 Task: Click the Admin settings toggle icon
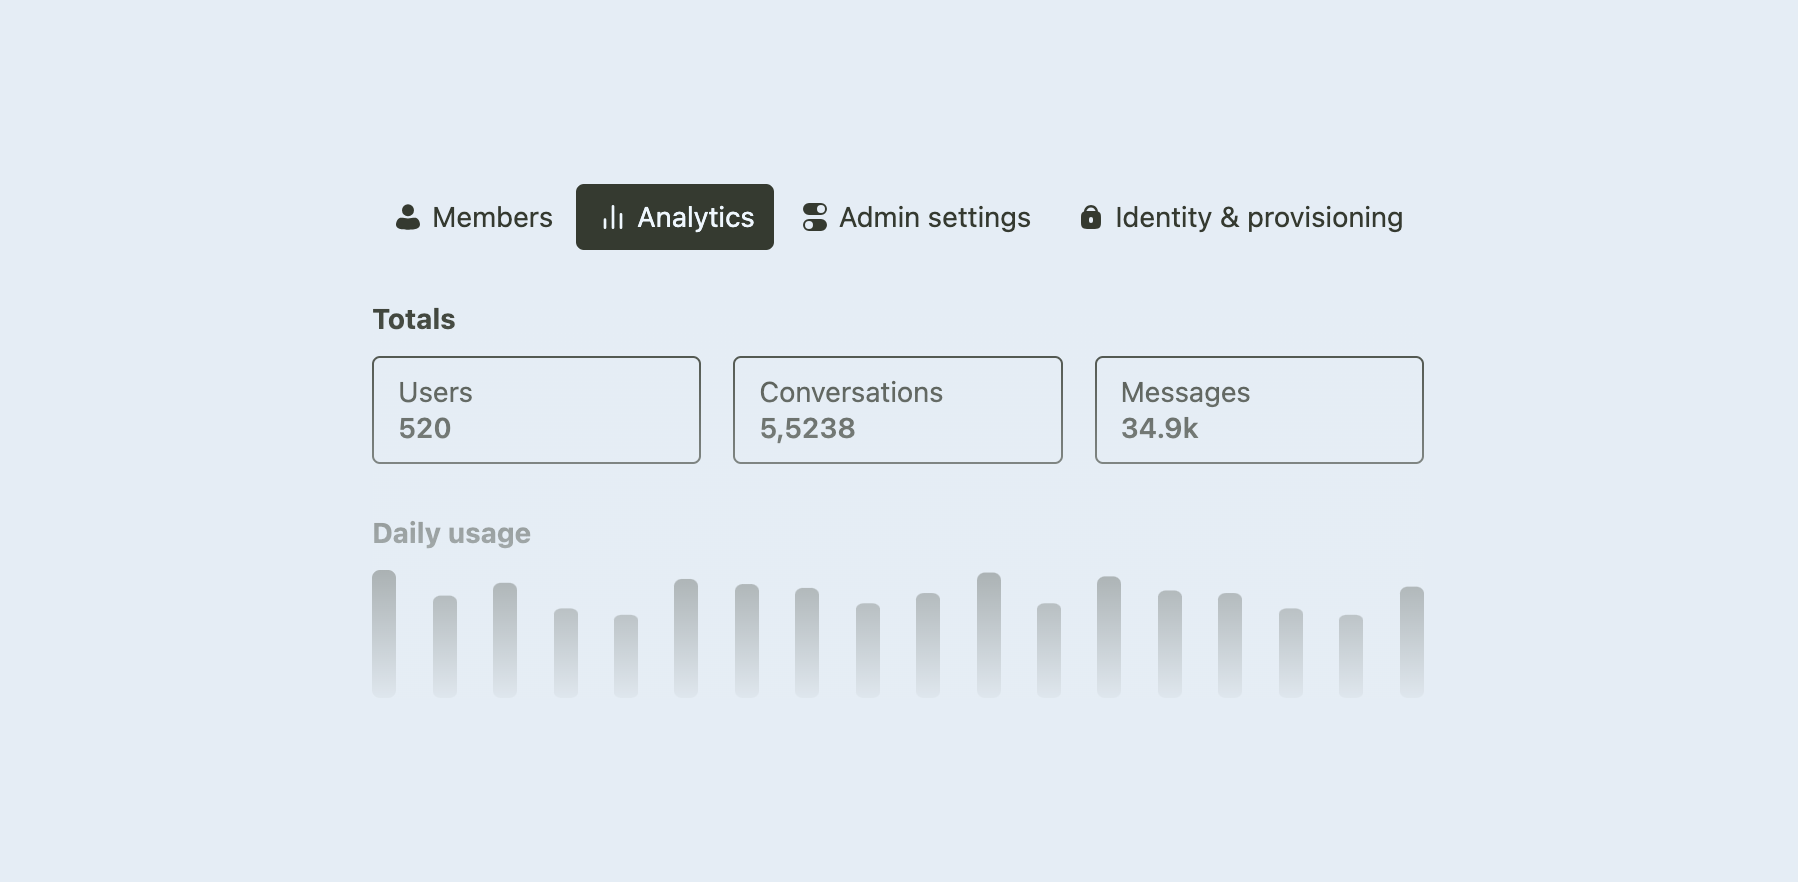coord(815,217)
